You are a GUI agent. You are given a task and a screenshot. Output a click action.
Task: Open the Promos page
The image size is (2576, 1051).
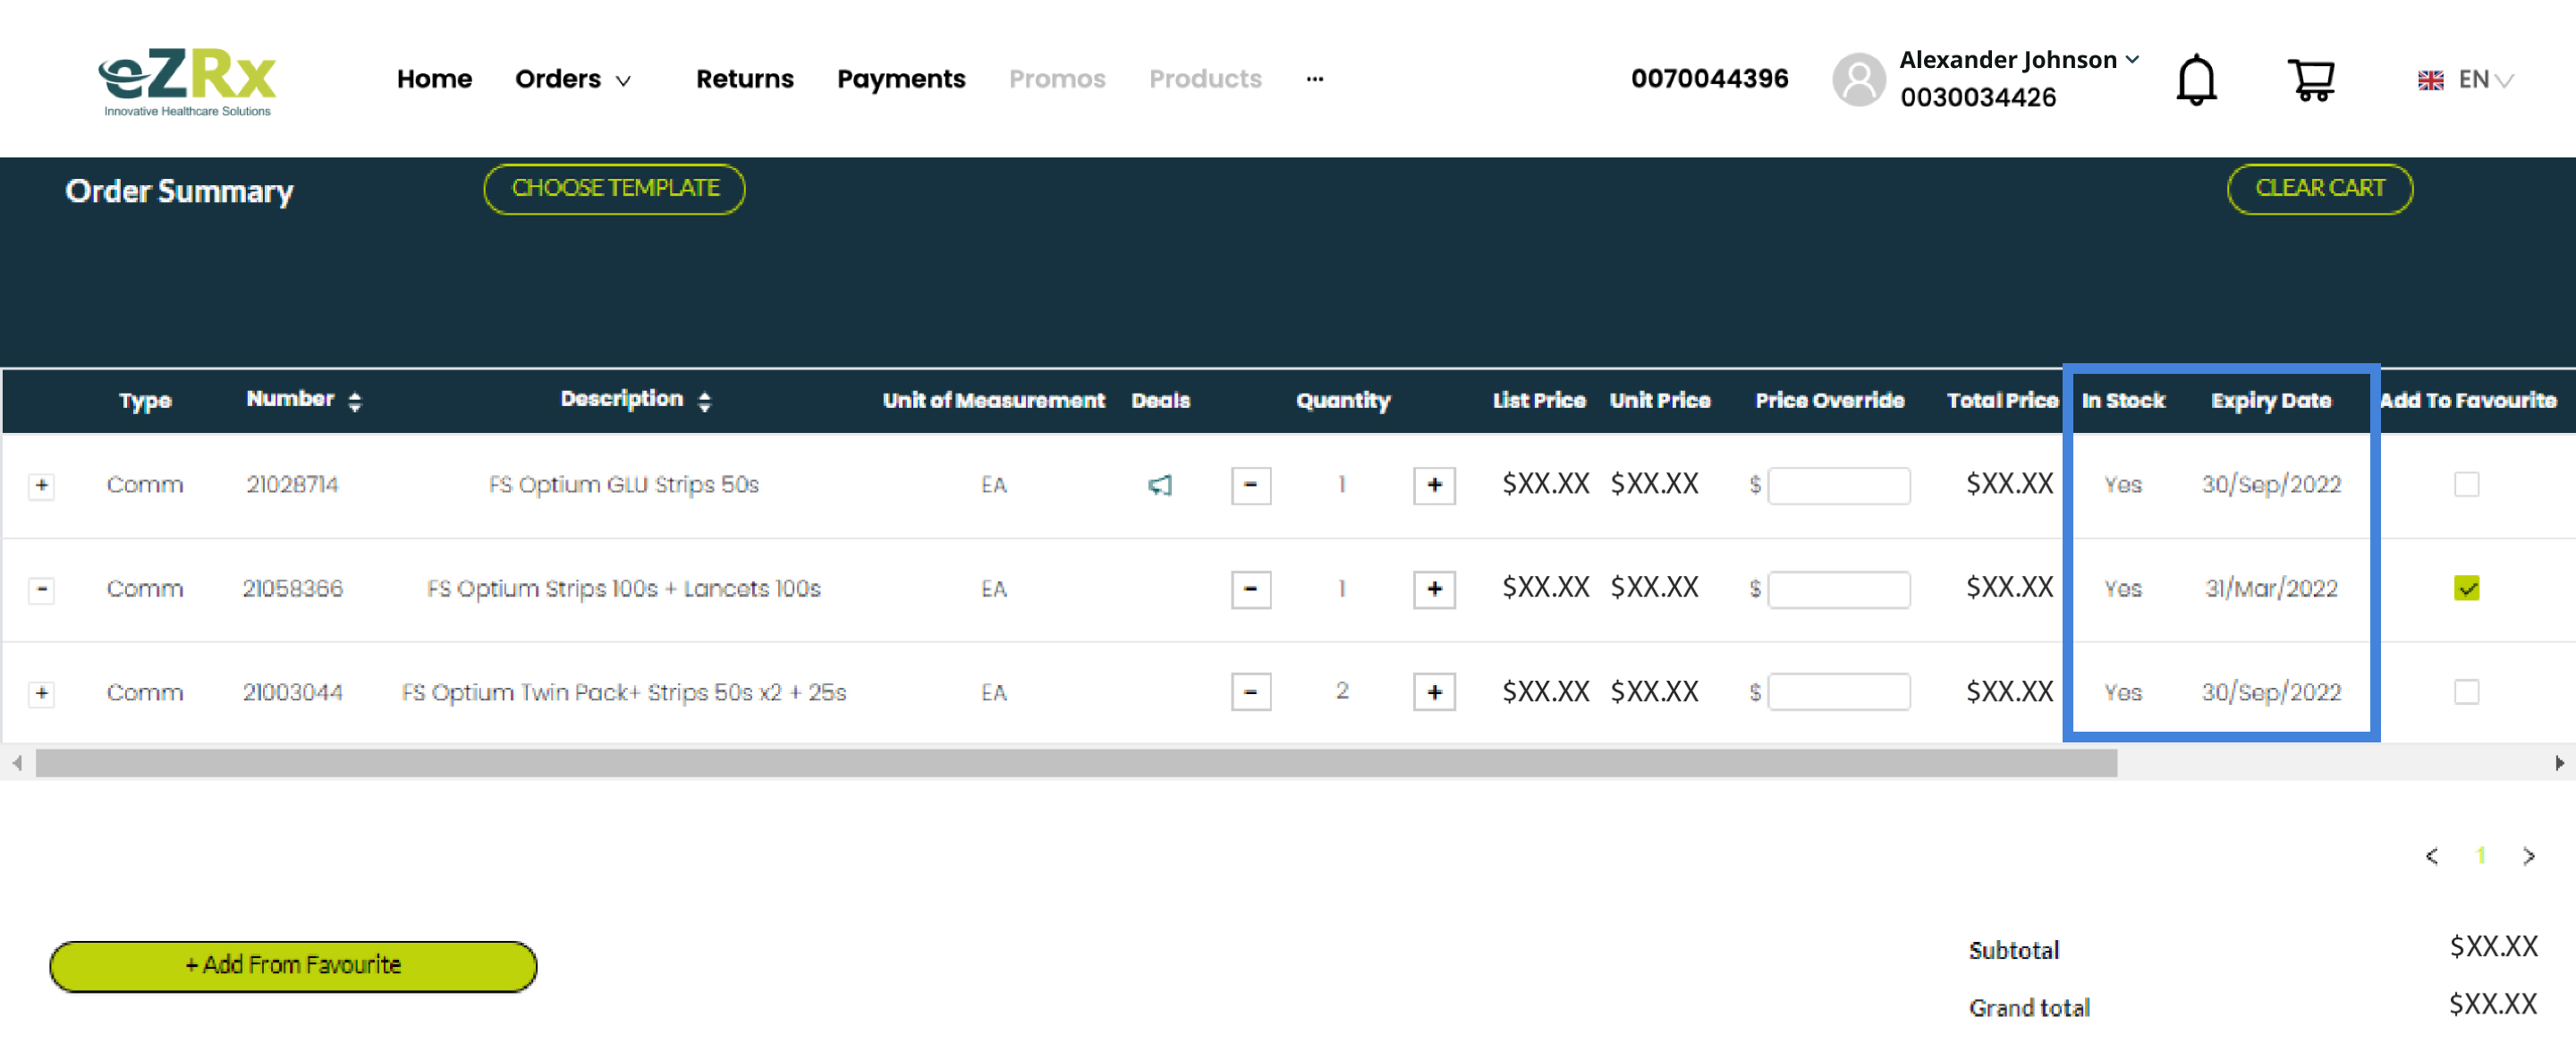click(x=1056, y=79)
